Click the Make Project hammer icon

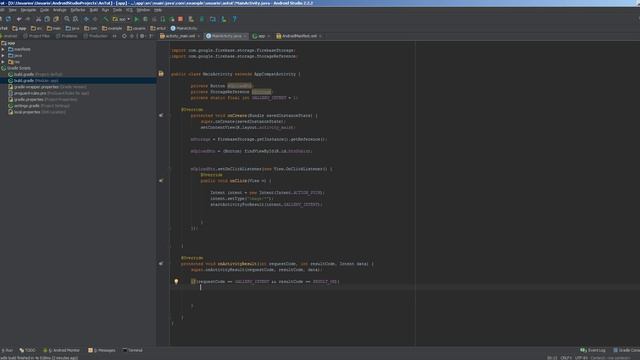click(106, 19)
